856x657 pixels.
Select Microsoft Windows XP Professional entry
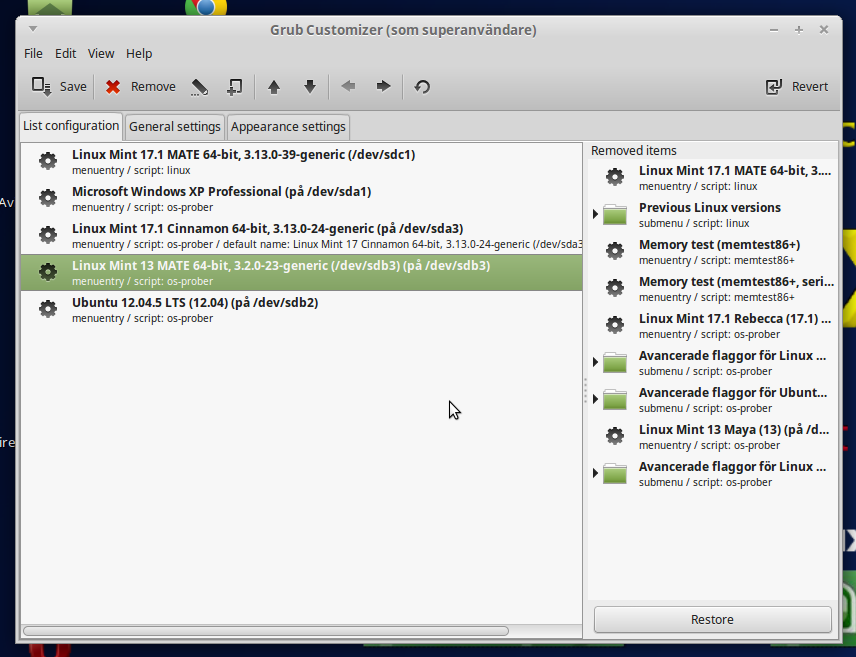pyautogui.click(x=301, y=199)
